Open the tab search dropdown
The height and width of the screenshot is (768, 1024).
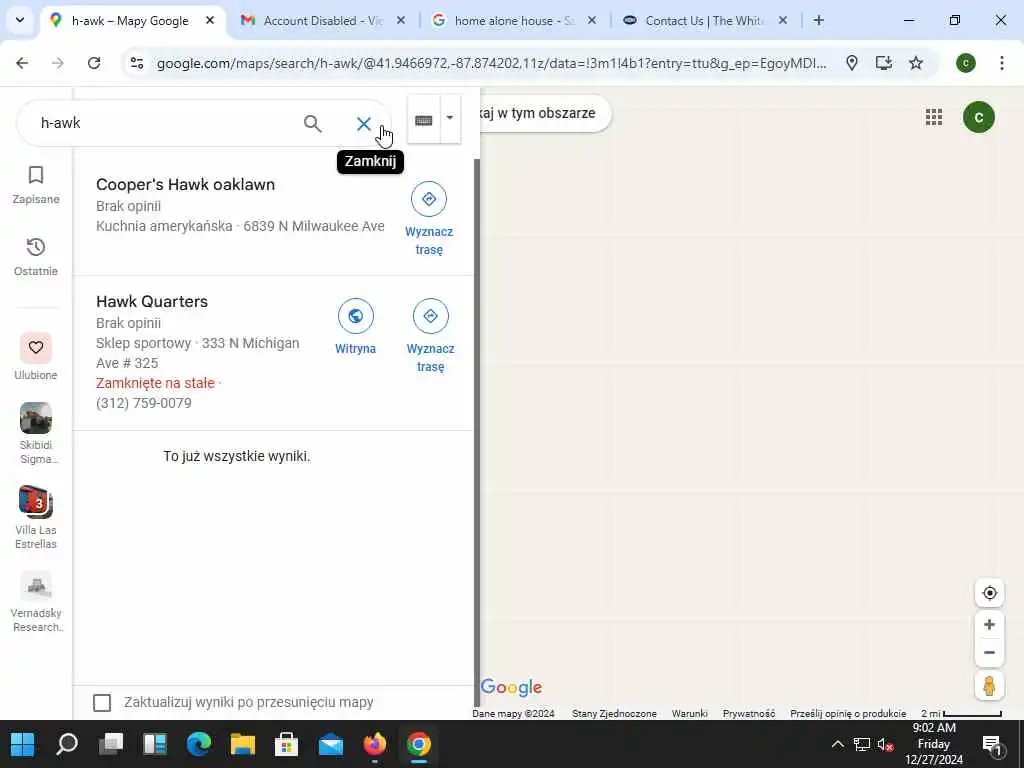20,20
